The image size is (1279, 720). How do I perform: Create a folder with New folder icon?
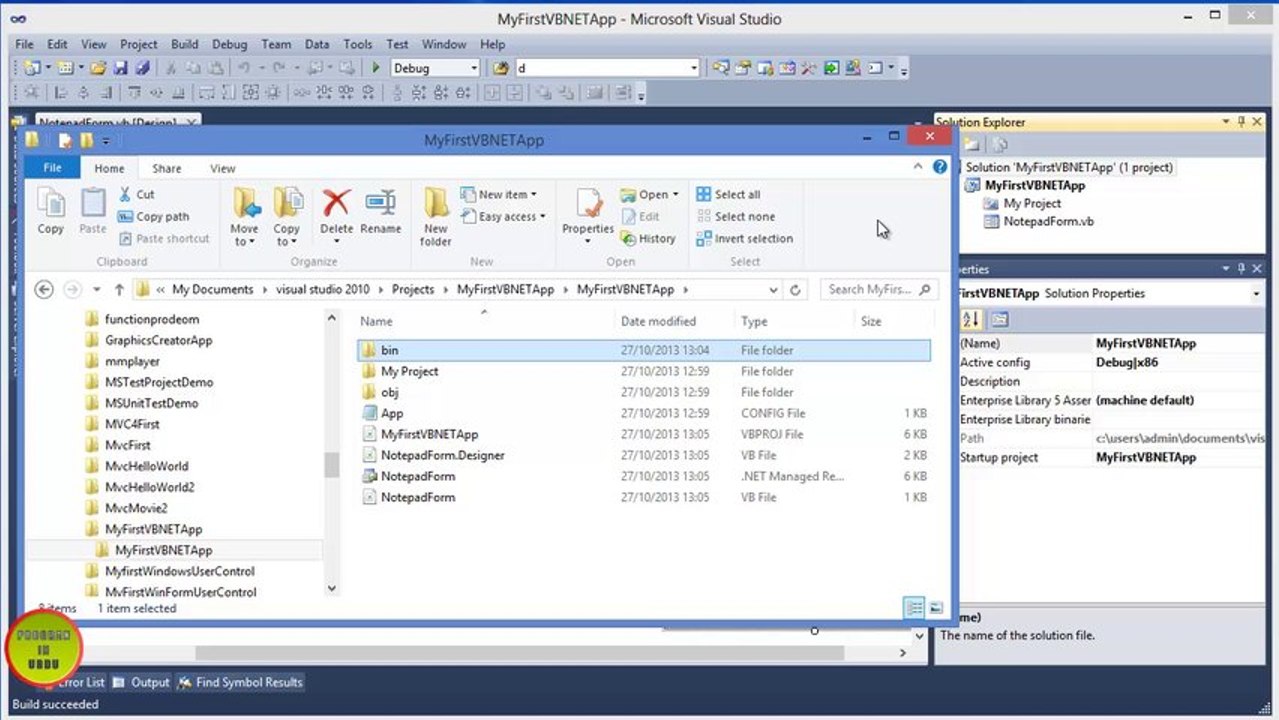tap(435, 215)
